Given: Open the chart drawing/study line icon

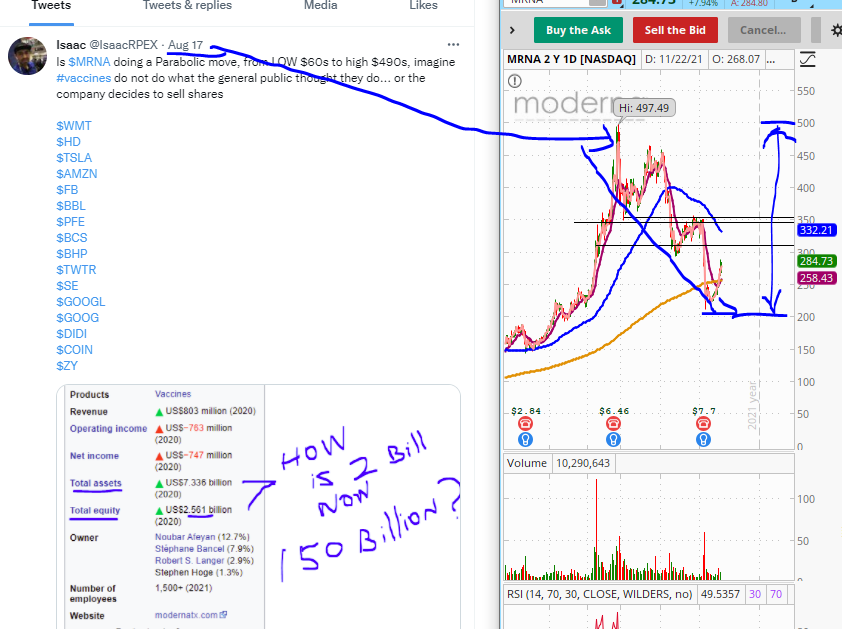Looking at the screenshot, I should 808,59.
